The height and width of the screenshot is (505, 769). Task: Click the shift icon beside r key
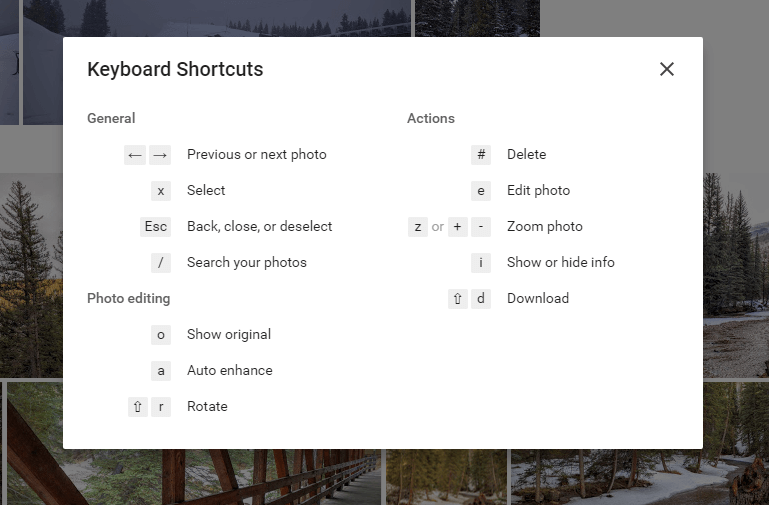click(x=138, y=406)
